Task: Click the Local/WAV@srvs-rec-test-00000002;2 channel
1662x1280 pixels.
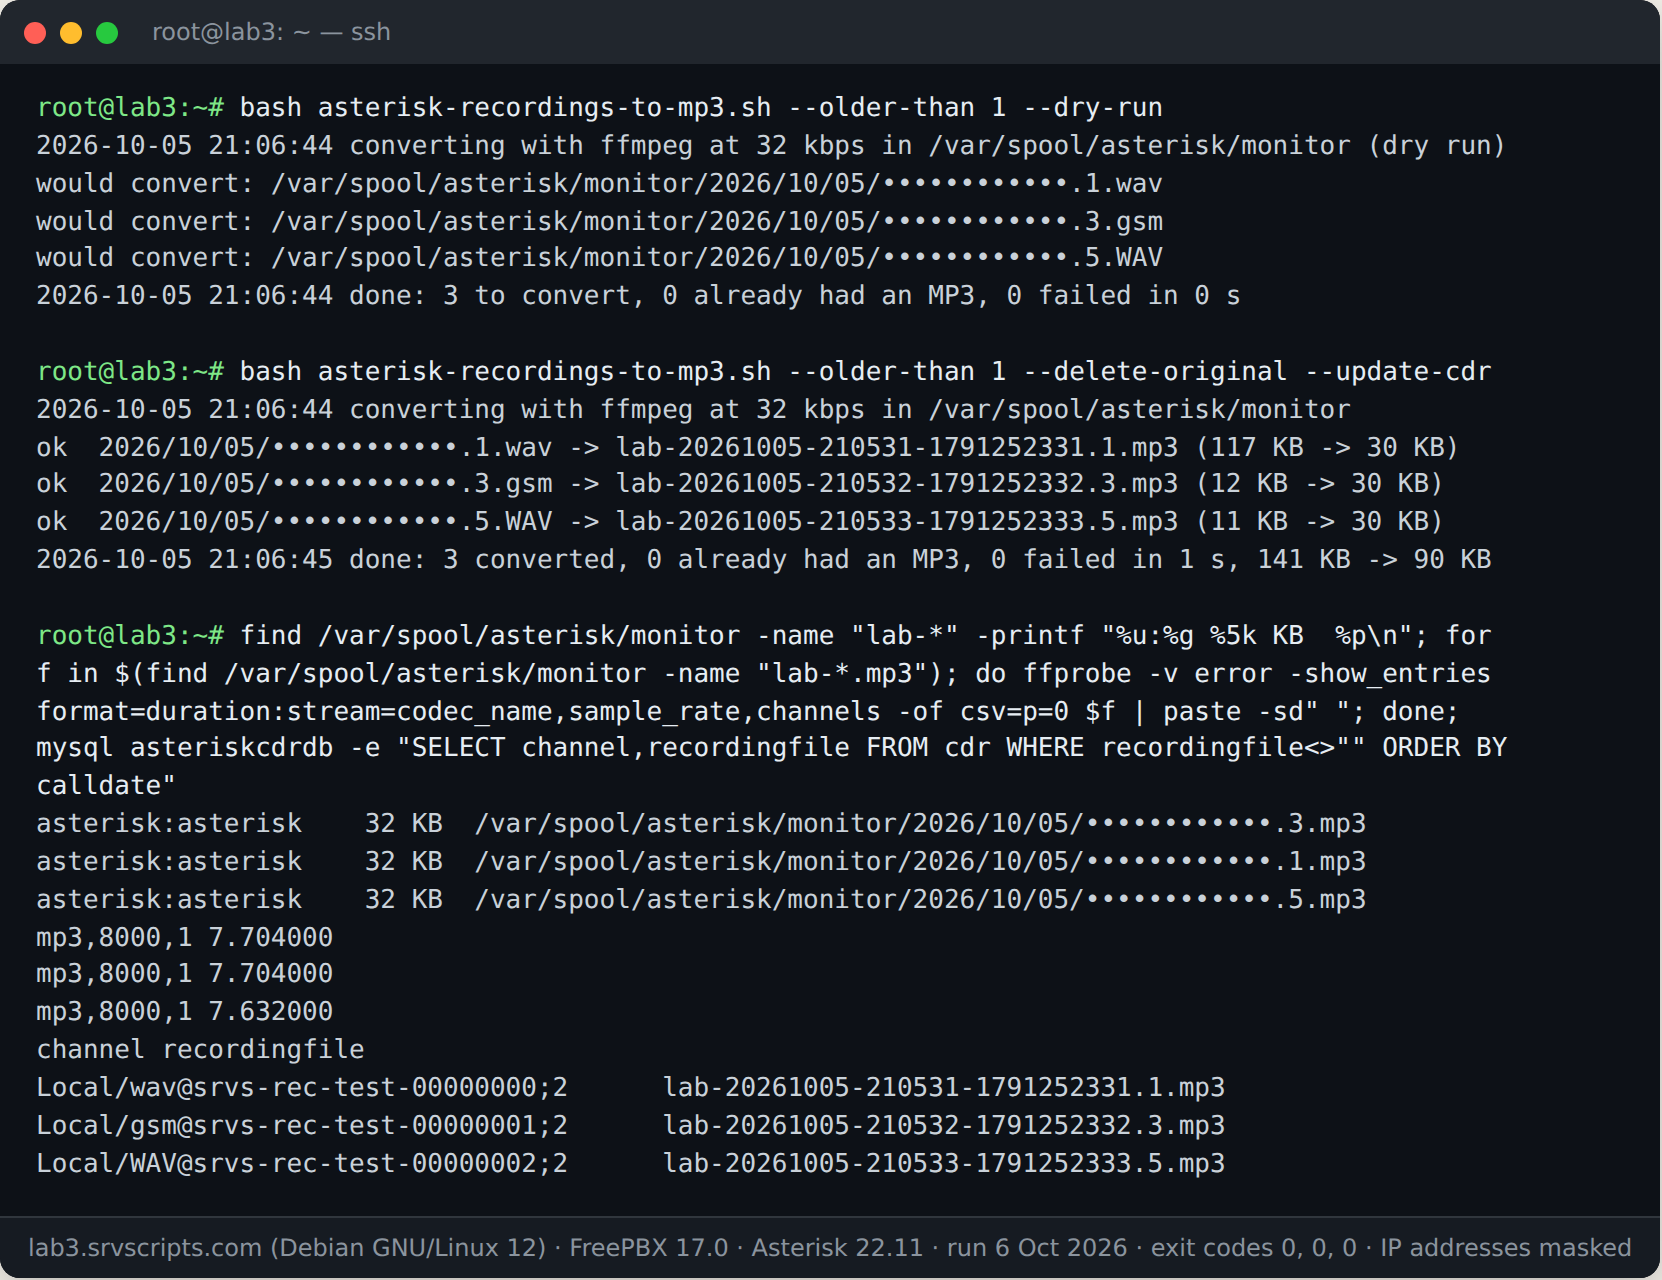Action: pyautogui.click(x=302, y=1163)
